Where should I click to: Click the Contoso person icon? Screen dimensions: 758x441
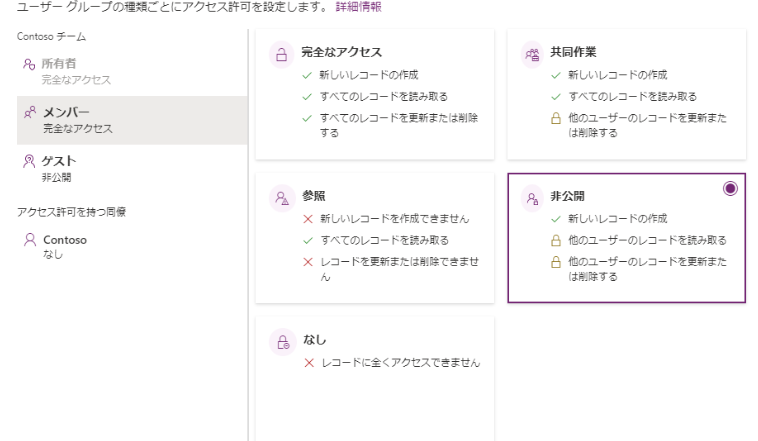click(30, 239)
